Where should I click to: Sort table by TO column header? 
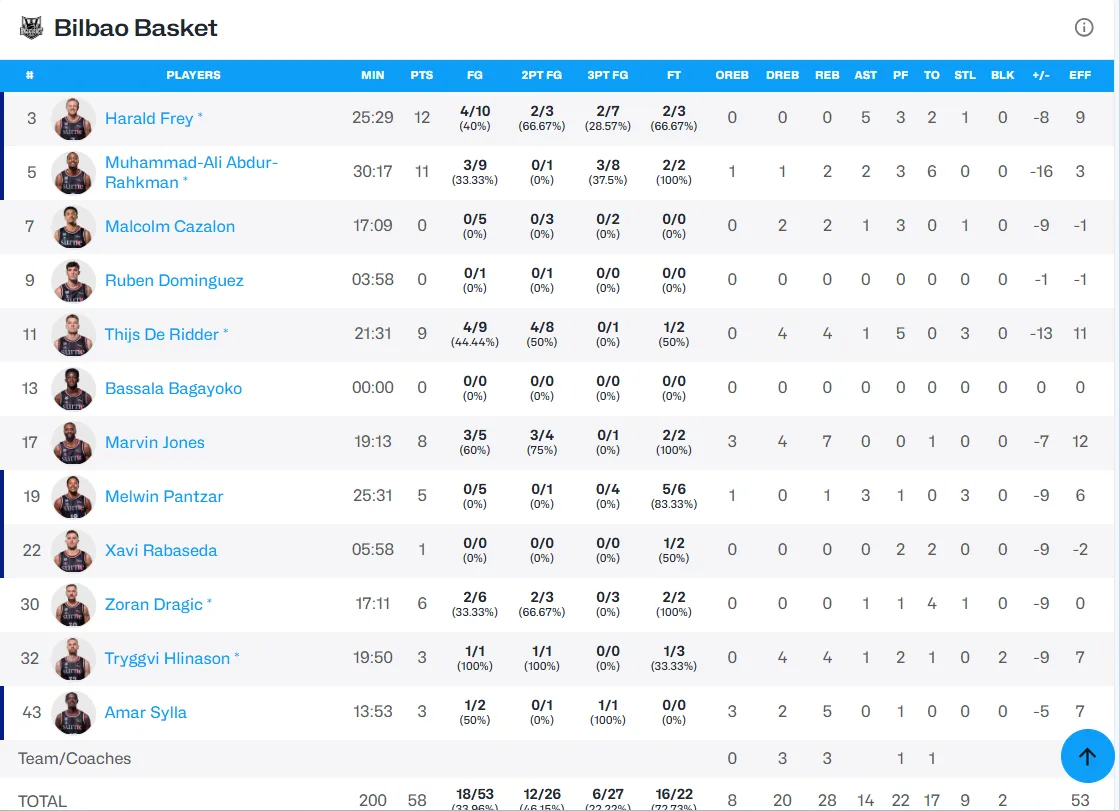931,75
